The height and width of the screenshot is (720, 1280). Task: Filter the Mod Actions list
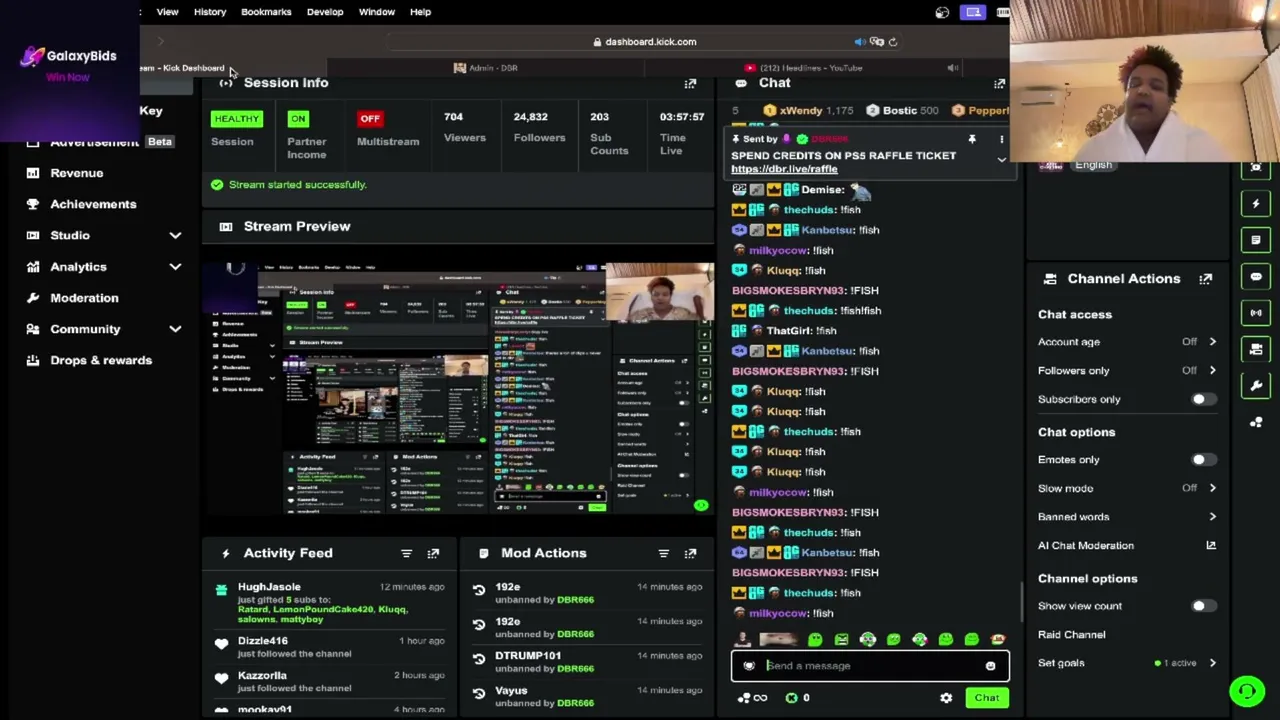click(x=663, y=553)
